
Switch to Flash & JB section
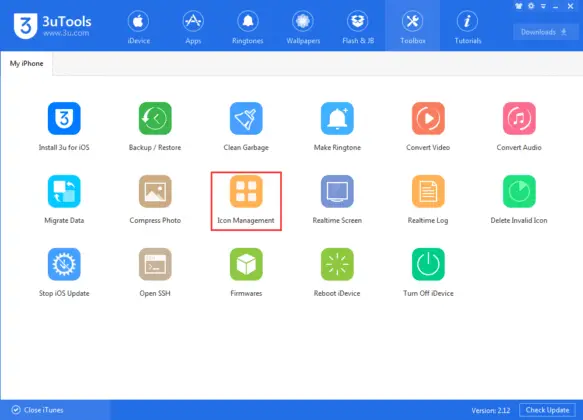tap(358, 27)
